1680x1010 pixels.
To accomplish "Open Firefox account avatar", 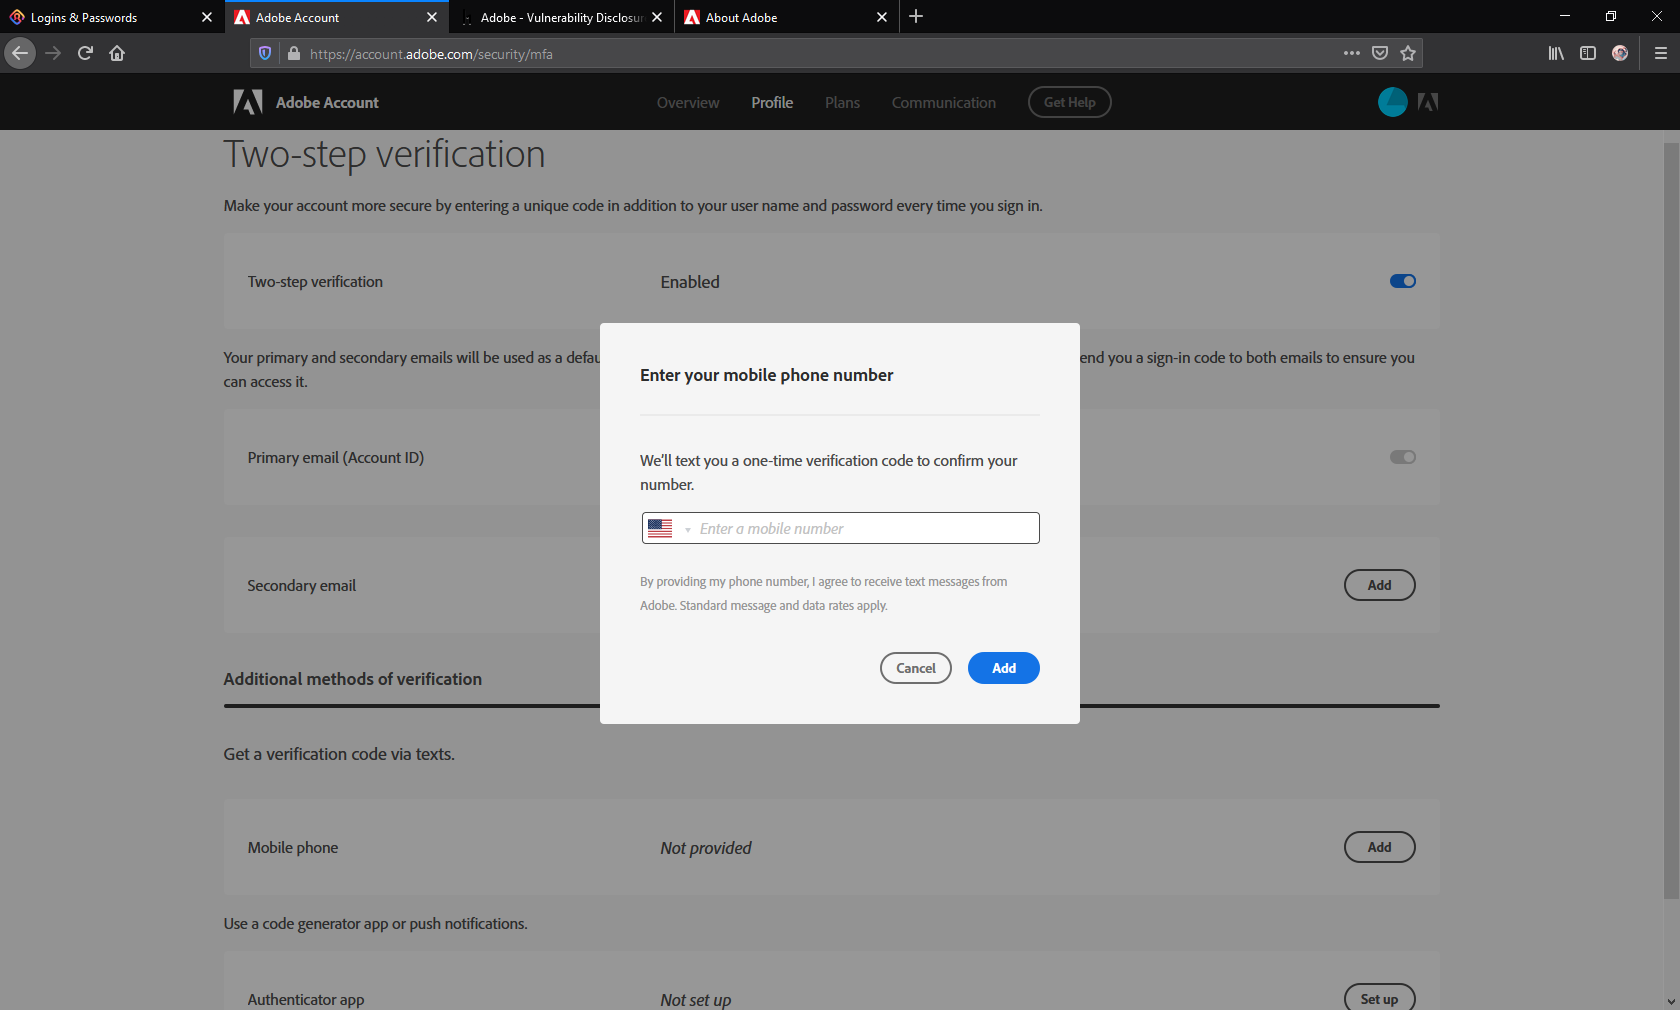I will point(1620,53).
